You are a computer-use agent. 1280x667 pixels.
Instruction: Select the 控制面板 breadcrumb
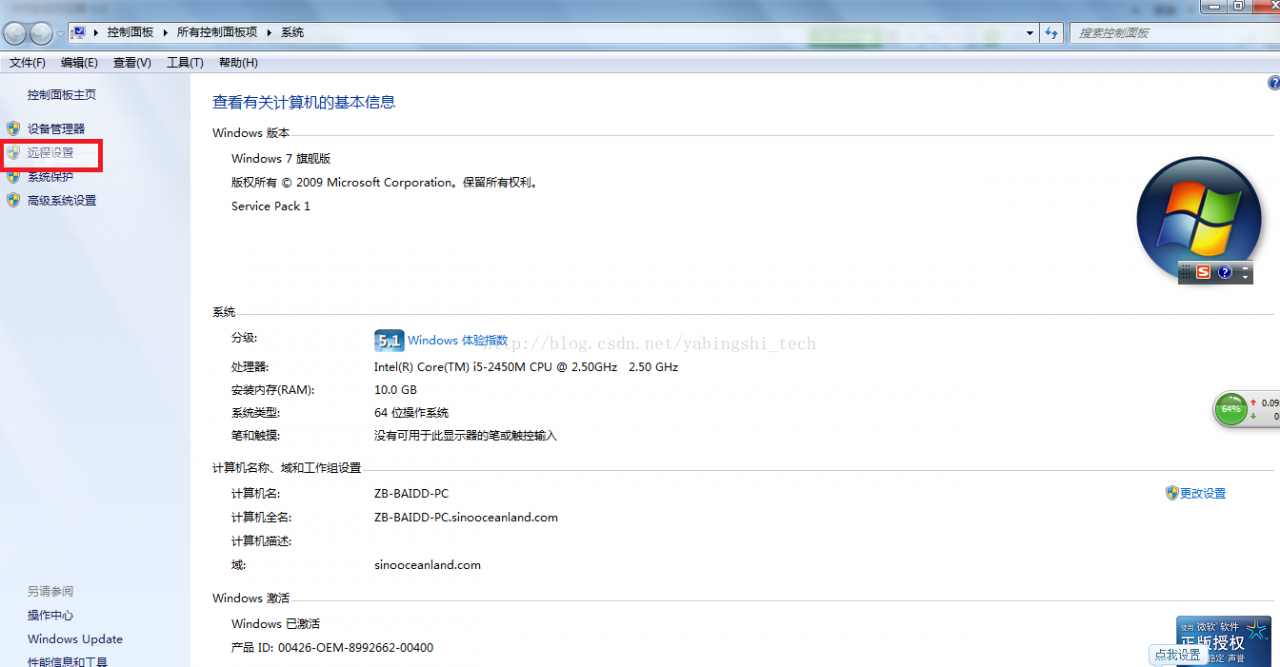[x=130, y=33]
